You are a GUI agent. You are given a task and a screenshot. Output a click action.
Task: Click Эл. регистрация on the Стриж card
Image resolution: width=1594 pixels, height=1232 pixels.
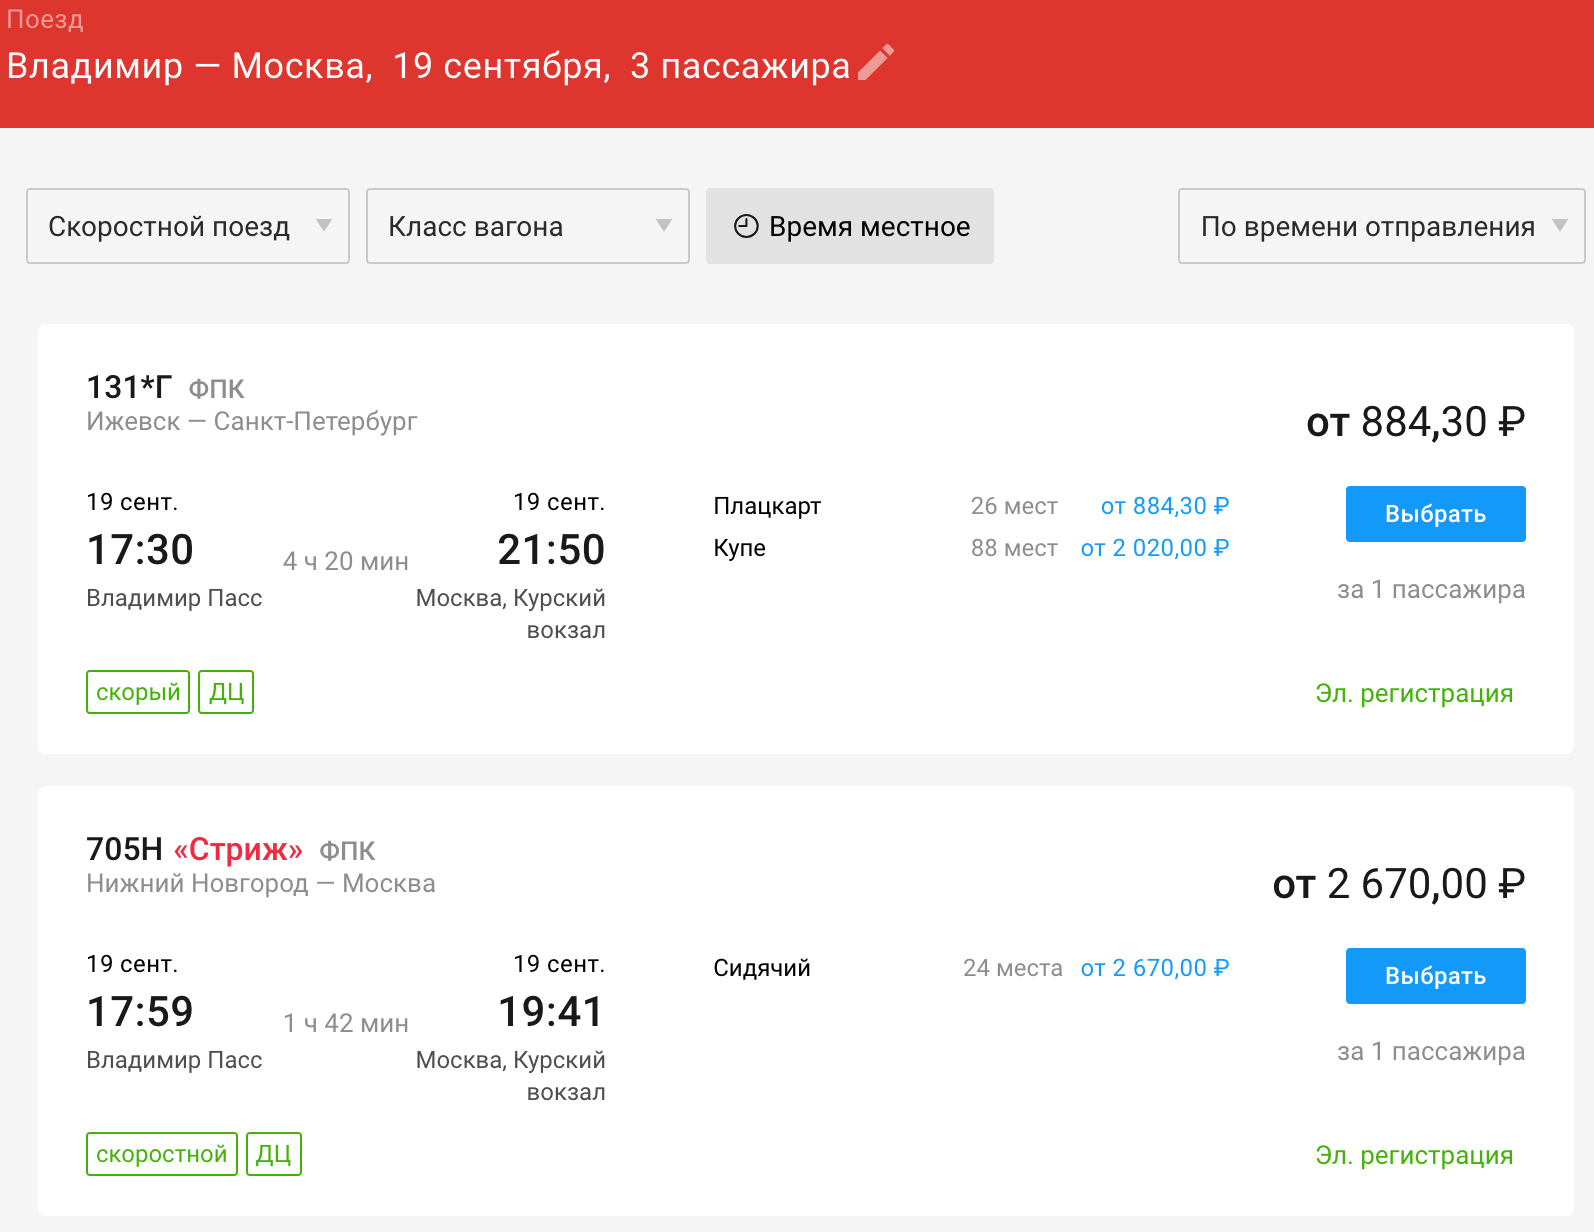[x=1414, y=1155]
